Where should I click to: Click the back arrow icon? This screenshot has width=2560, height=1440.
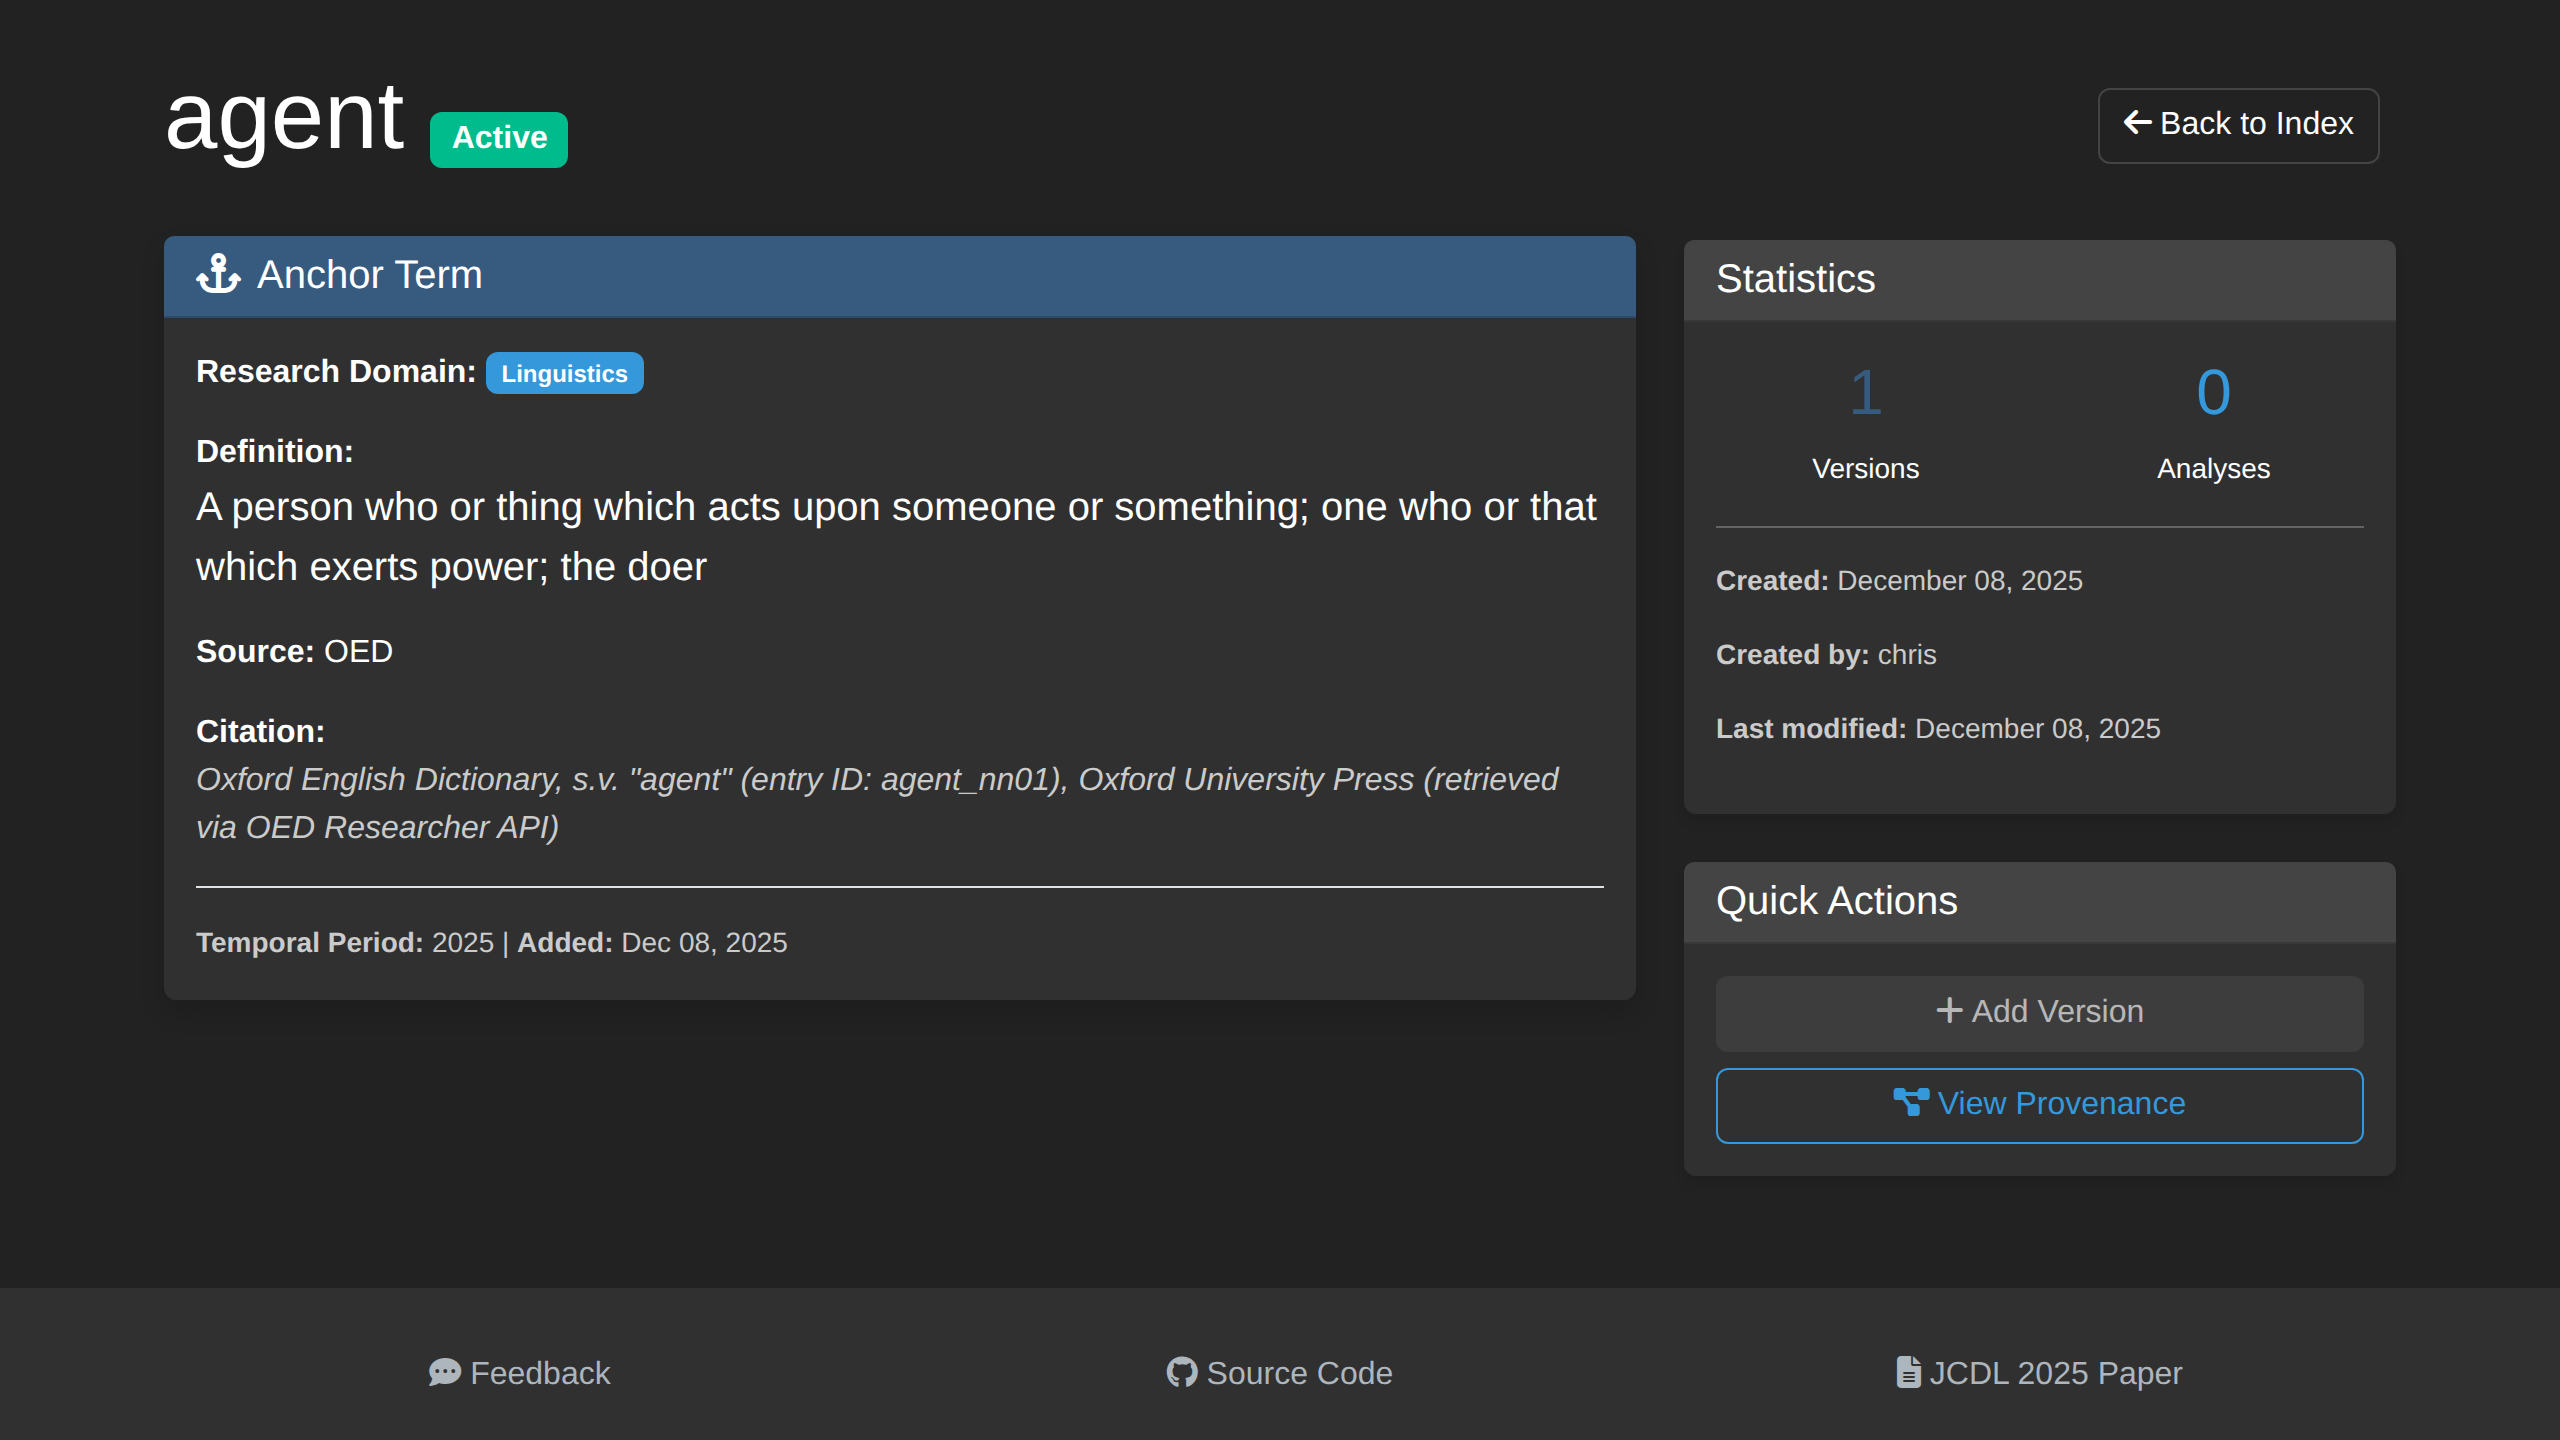pos(2137,123)
